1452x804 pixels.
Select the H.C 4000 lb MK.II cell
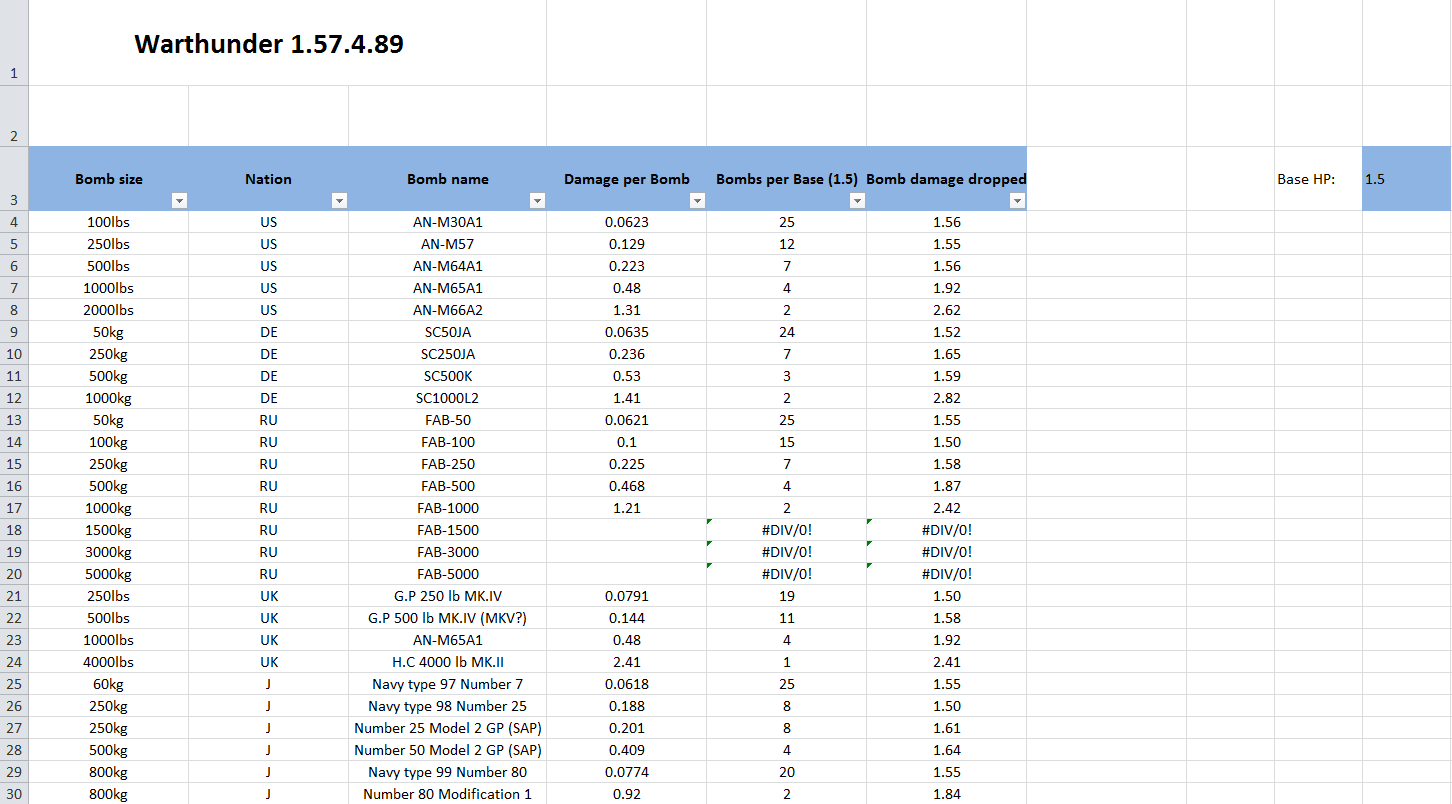pos(447,662)
